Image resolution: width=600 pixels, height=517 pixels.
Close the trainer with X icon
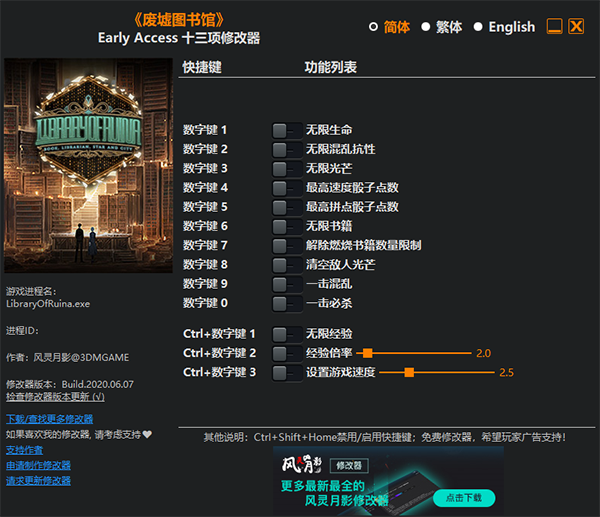pos(576,26)
